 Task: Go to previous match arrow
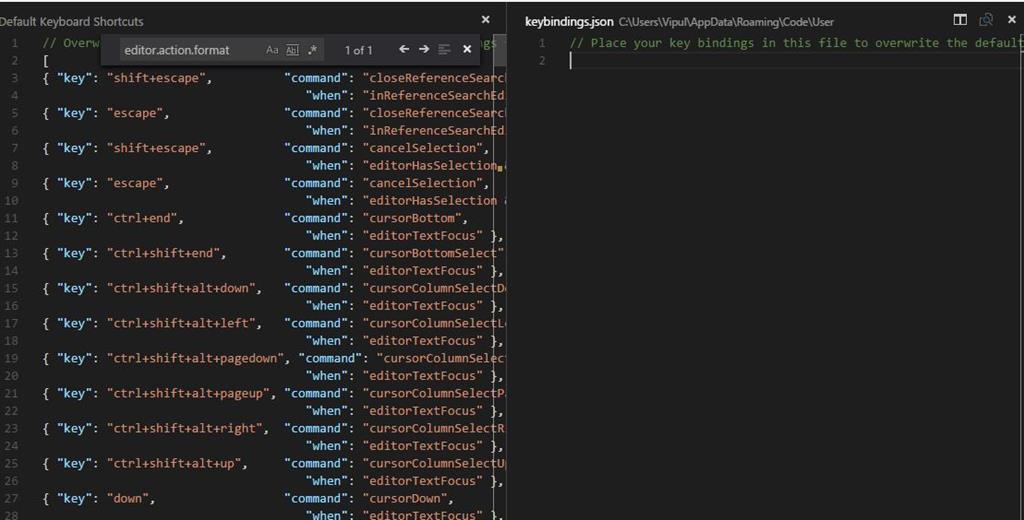pyautogui.click(x=404, y=50)
